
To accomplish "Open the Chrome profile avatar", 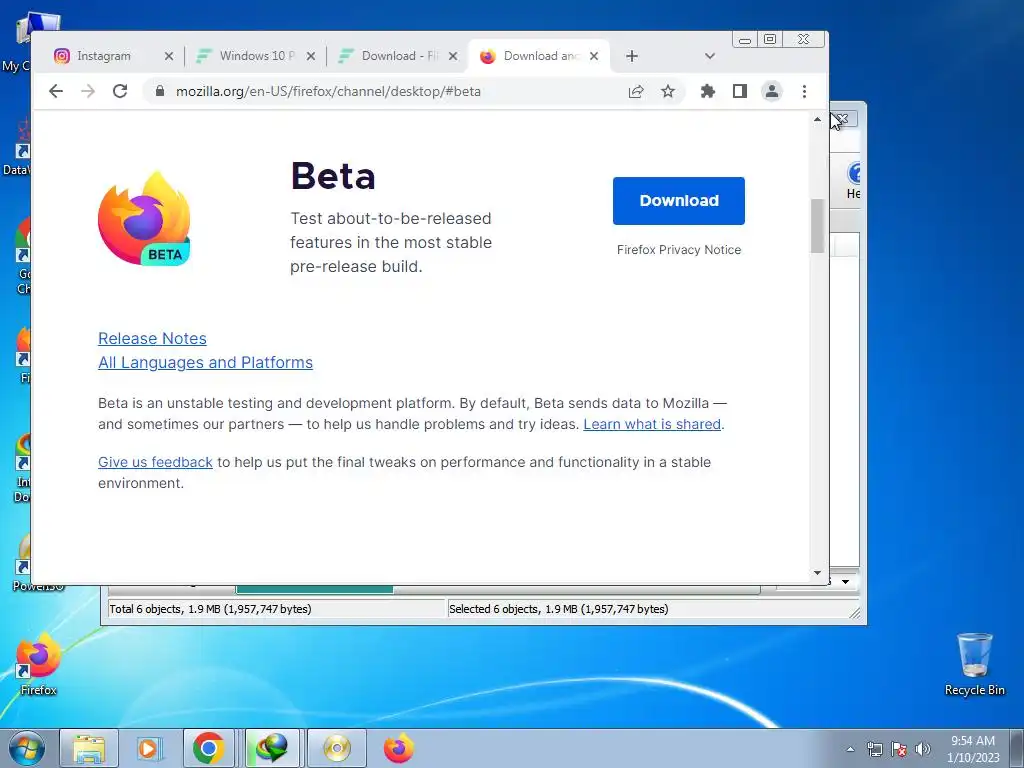I will [x=772, y=91].
